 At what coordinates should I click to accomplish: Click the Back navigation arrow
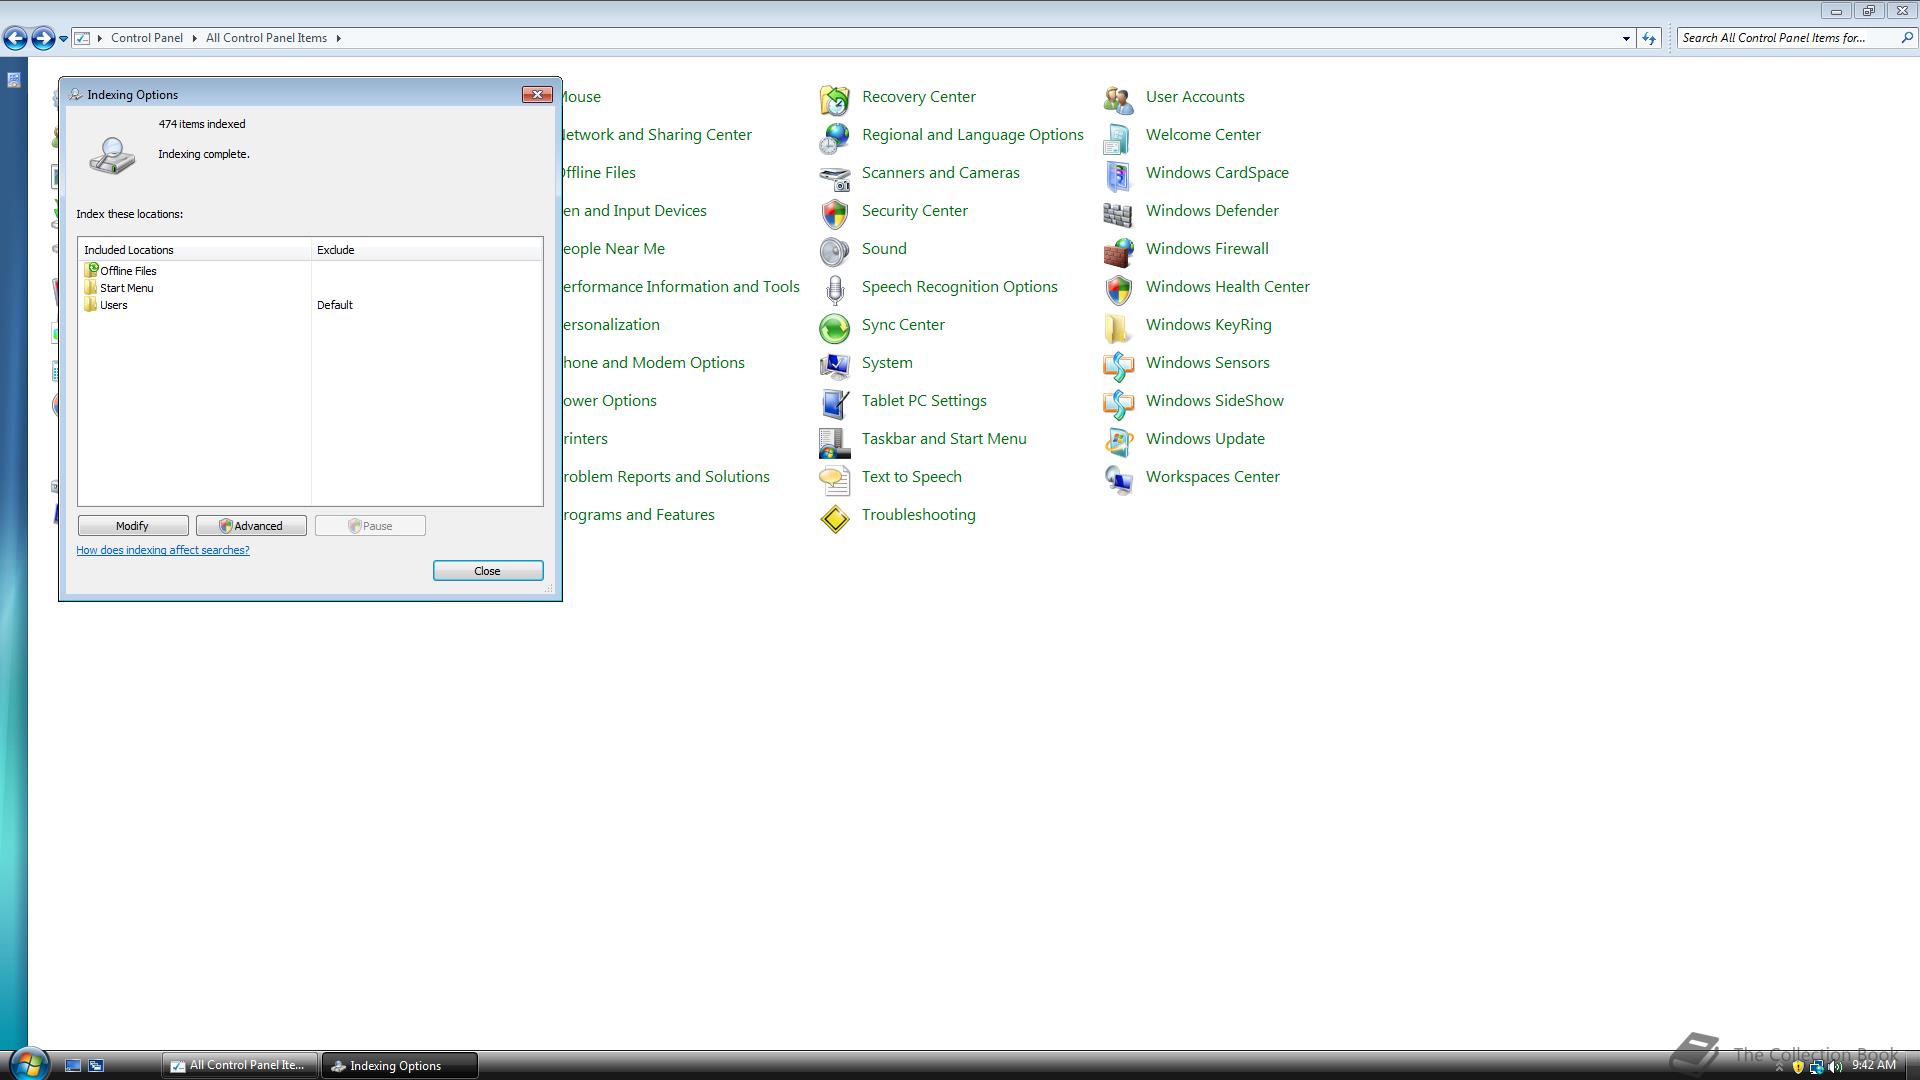coord(15,38)
